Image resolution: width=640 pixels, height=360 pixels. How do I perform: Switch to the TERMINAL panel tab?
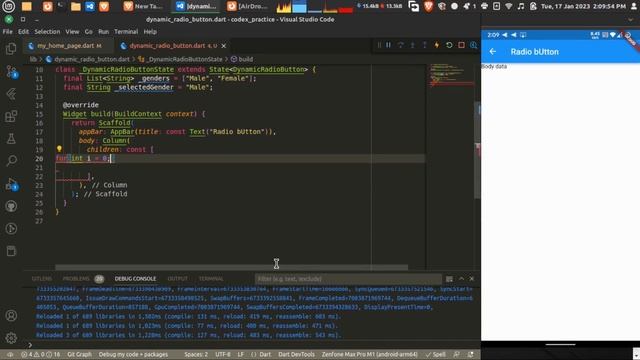click(211, 279)
